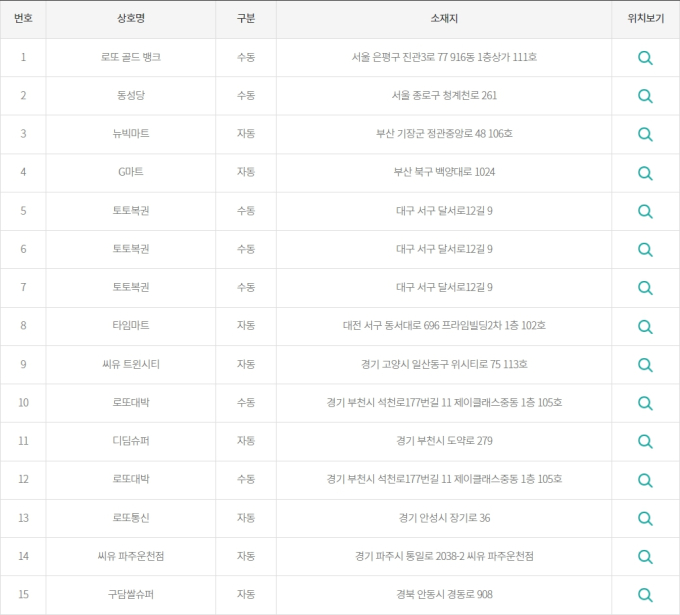Open magnifier icon in row number 12
680x615 pixels.
point(645,480)
